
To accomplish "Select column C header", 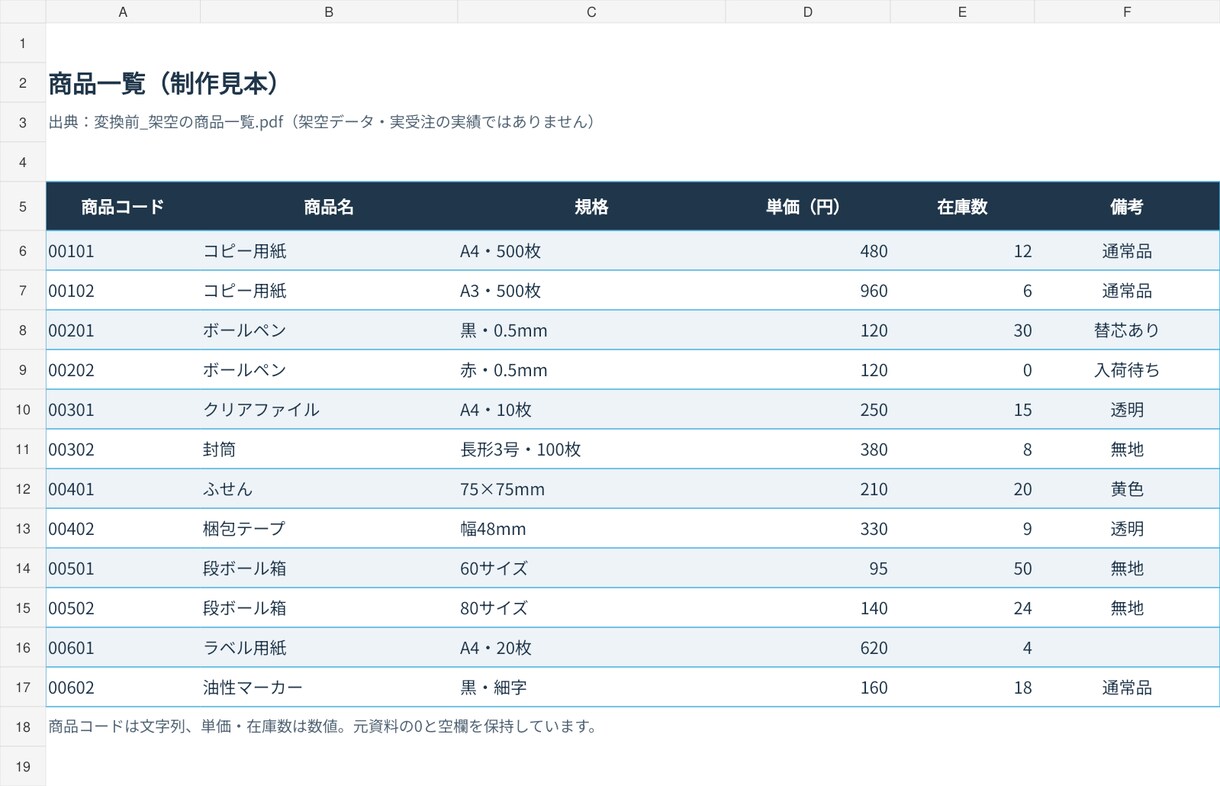I will tap(591, 12).
